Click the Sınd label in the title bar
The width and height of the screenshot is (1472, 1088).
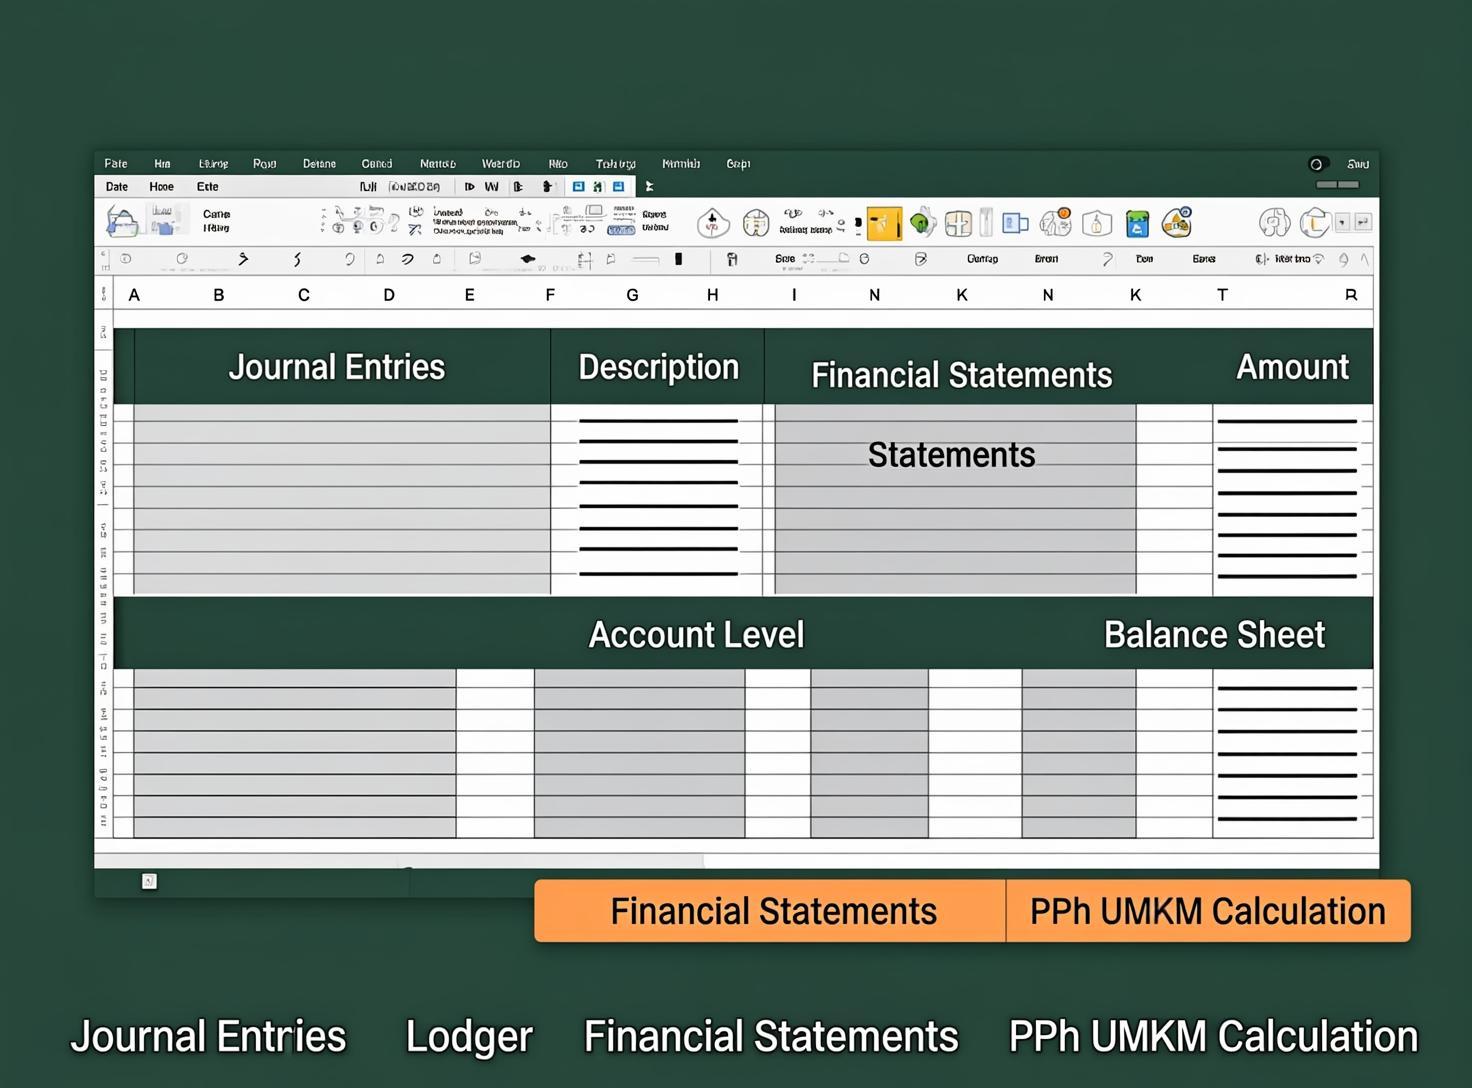1357,164
